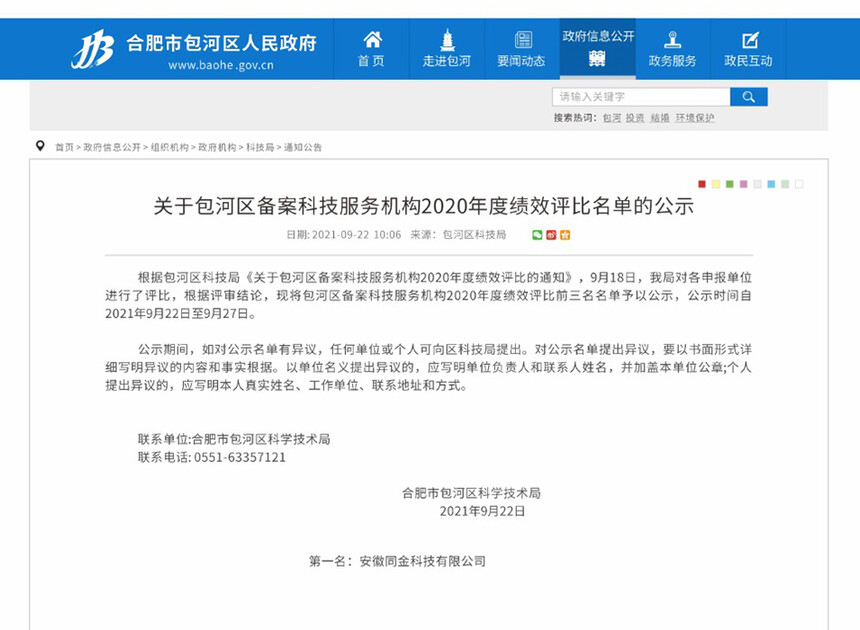Screen dimensions: 860x630
Task: Select the pagoda icon for 走进包河
Action: (x=446, y=39)
